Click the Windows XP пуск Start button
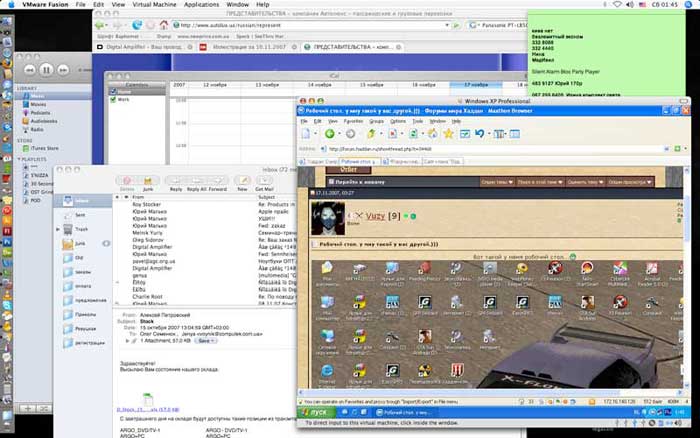The image size is (700, 438). (317, 412)
